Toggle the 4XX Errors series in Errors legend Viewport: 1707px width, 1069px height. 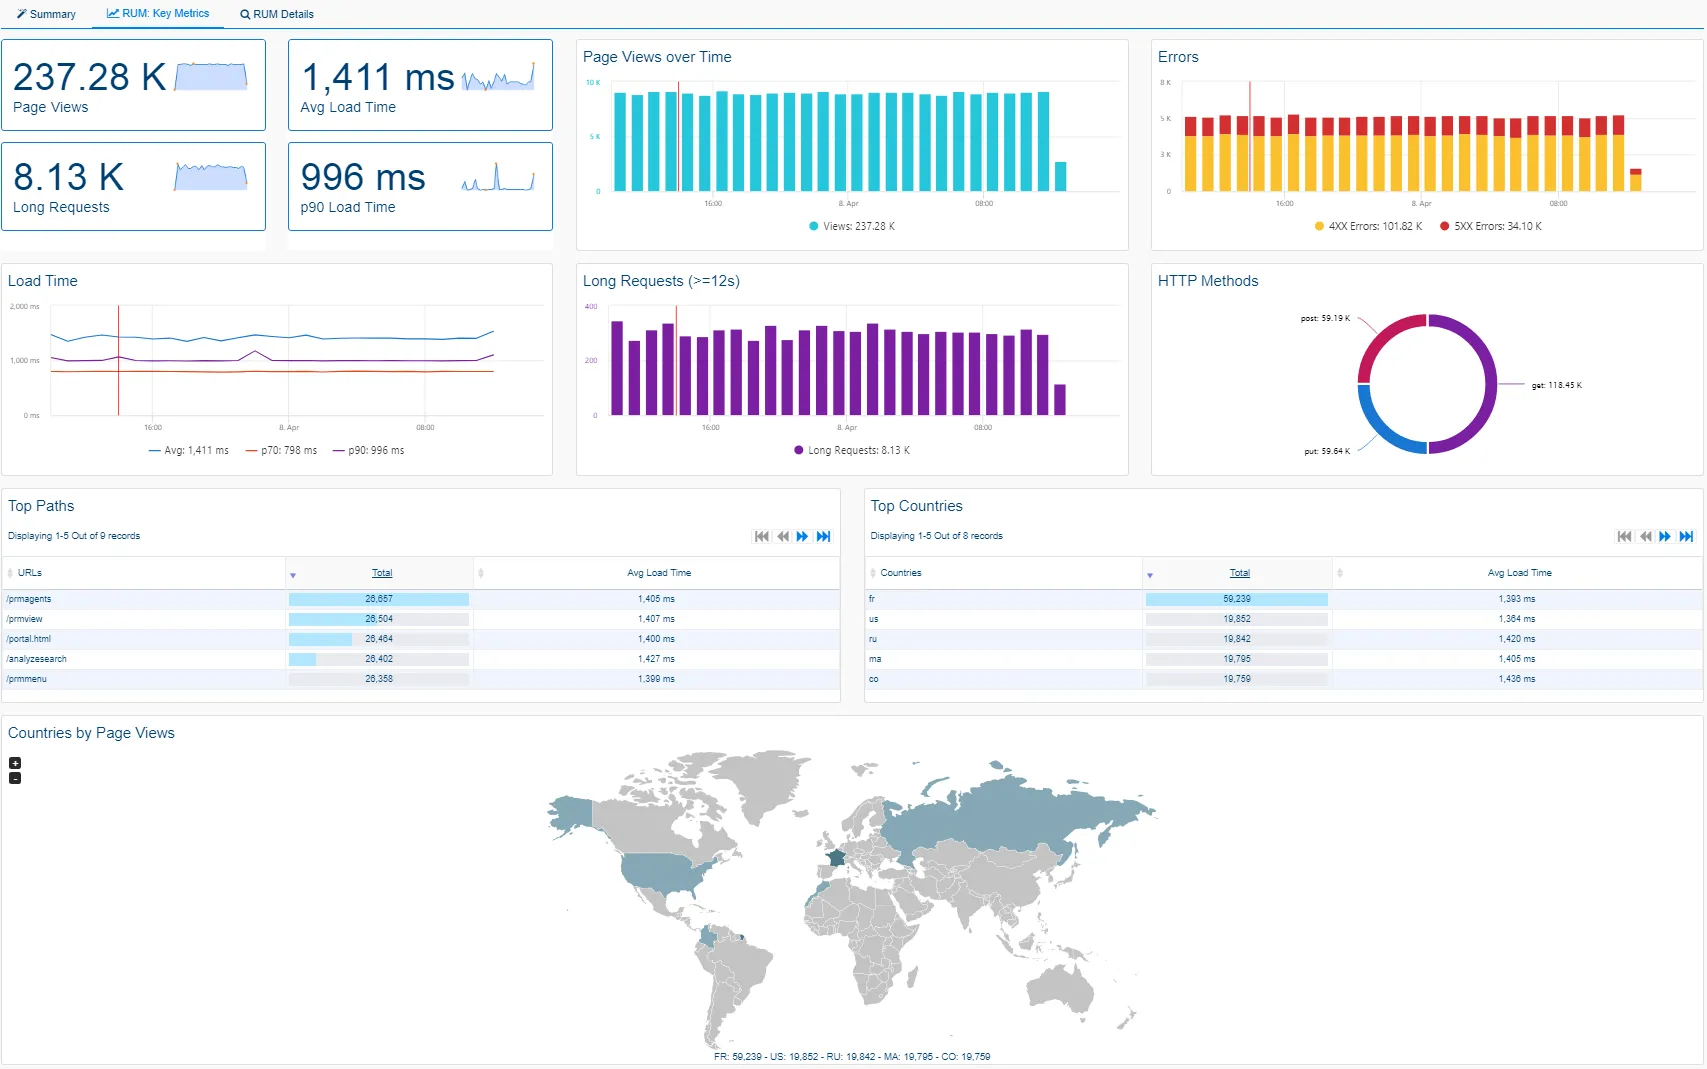(x=1369, y=226)
